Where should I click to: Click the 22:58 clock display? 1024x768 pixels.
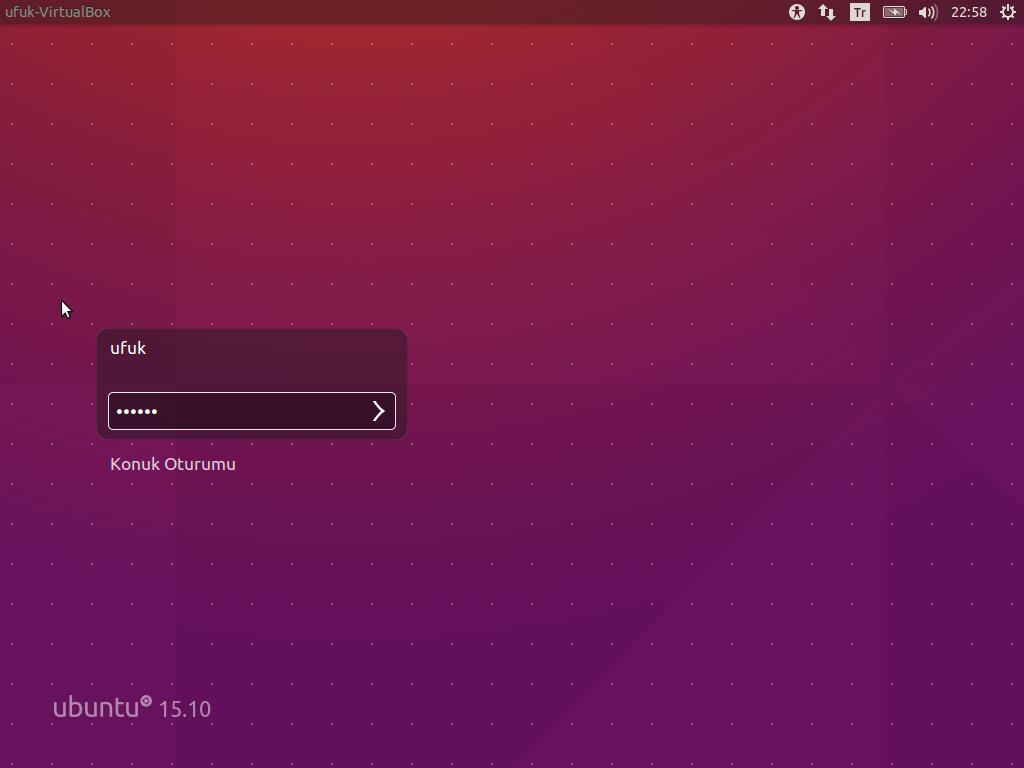pyautogui.click(x=968, y=12)
